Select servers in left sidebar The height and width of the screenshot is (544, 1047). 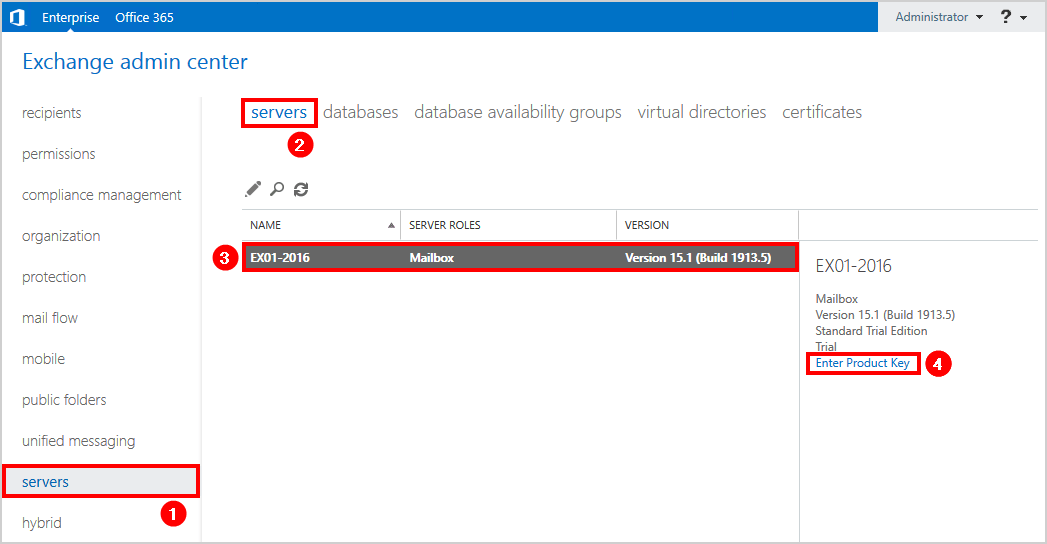(x=101, y=482)
